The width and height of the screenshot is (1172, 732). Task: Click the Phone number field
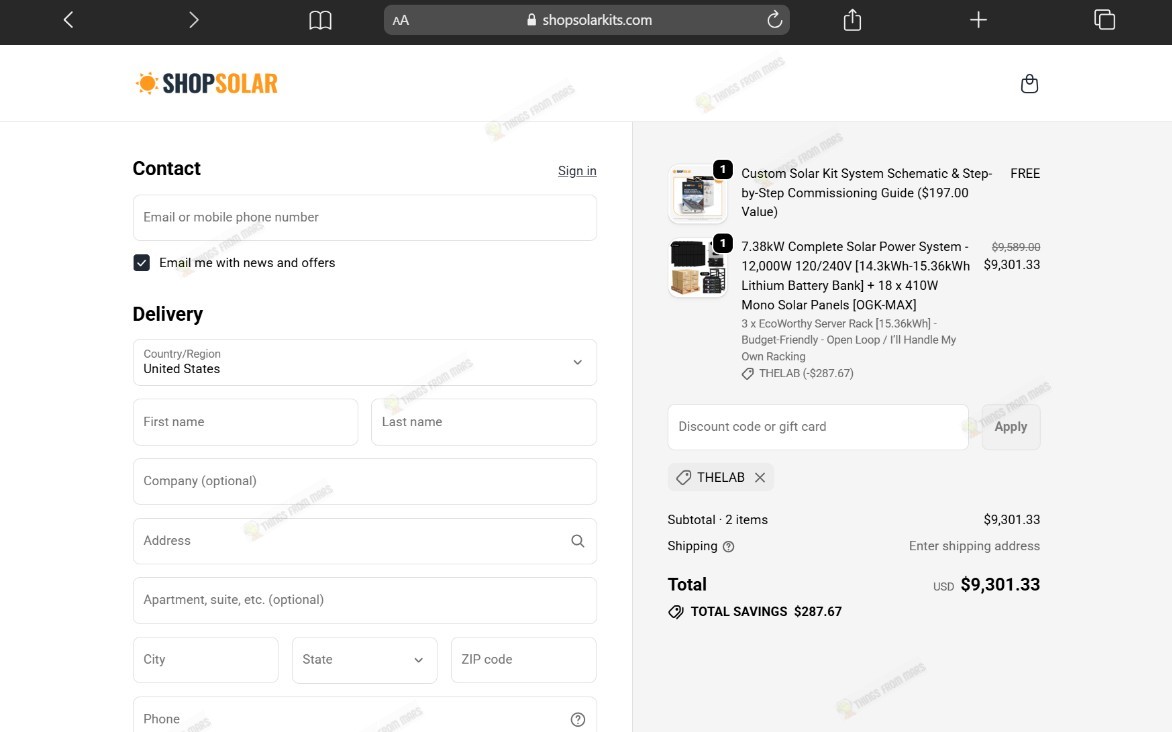365,715
